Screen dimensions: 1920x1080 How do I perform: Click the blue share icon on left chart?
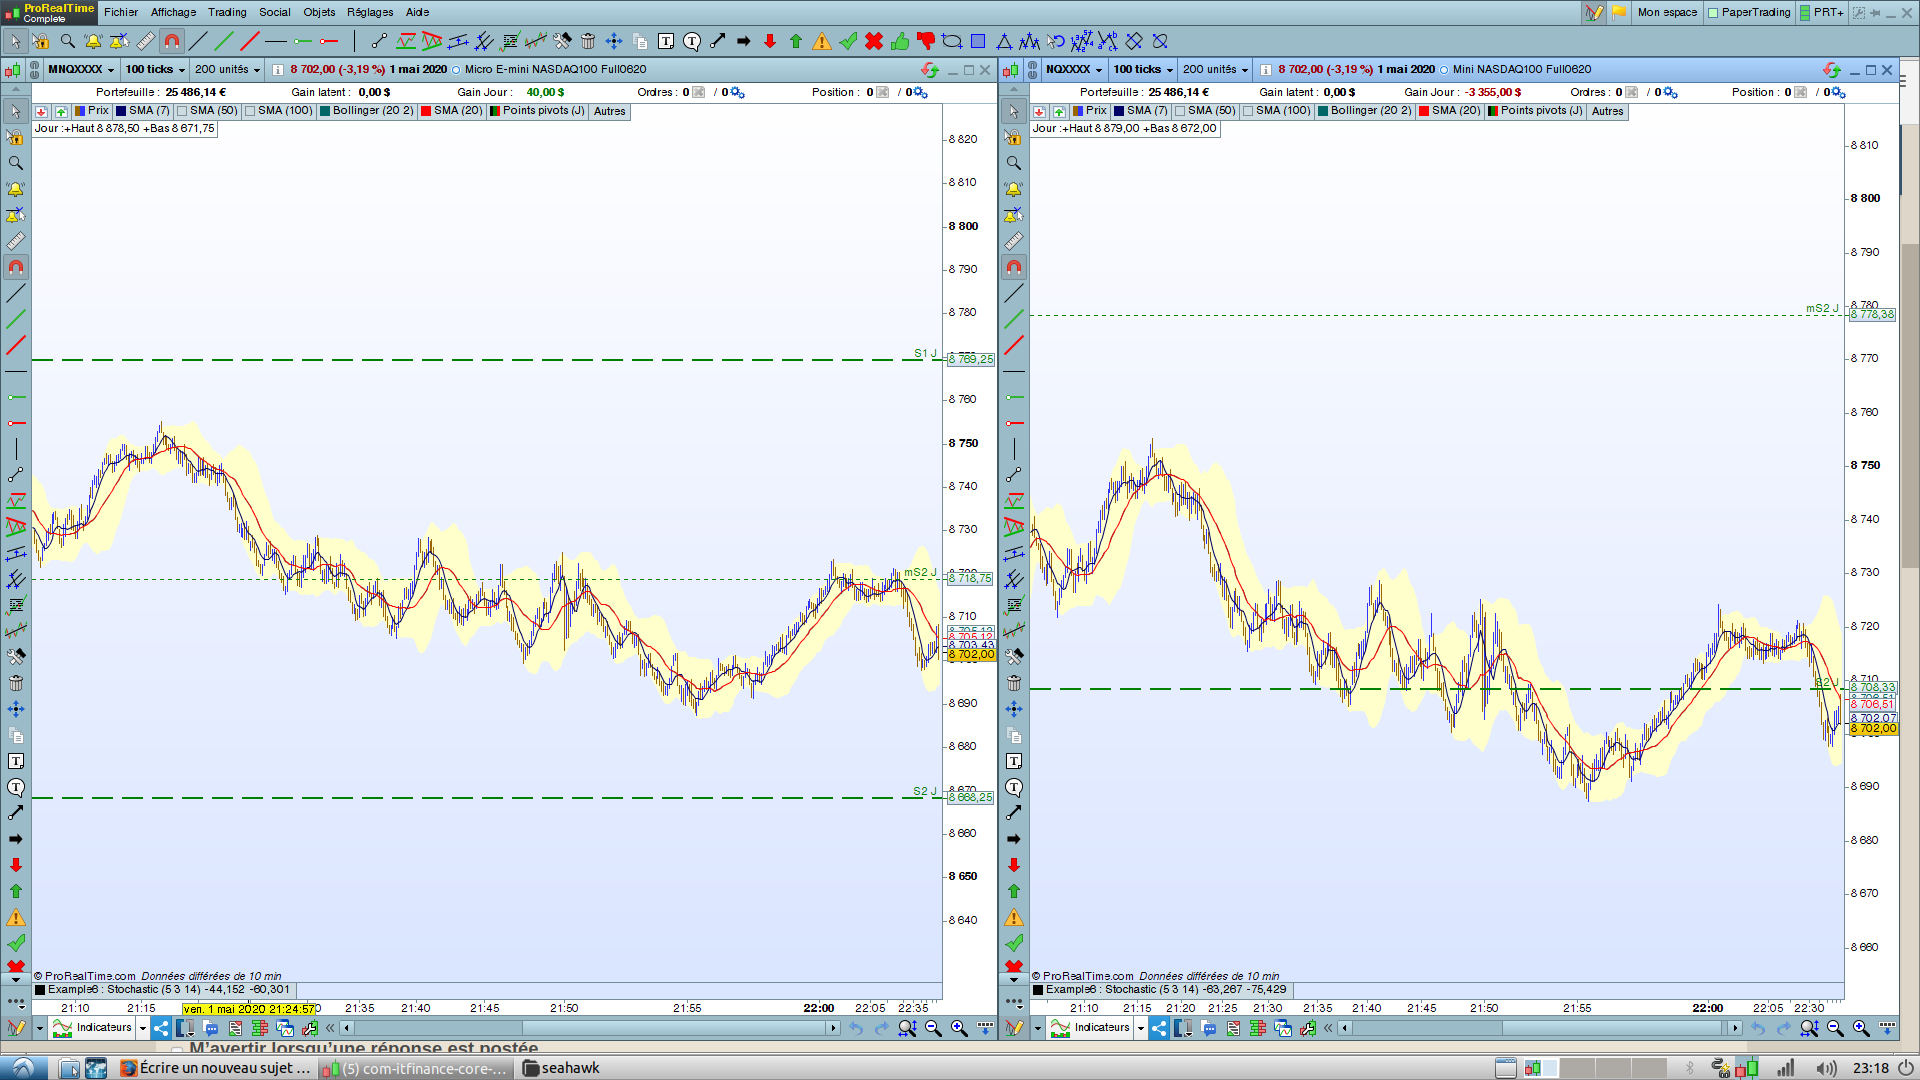click(x=161, y=1028)
